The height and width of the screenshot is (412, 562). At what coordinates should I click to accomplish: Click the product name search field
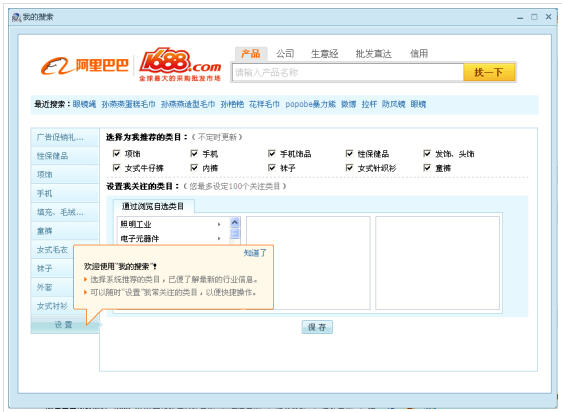point(348,72)
